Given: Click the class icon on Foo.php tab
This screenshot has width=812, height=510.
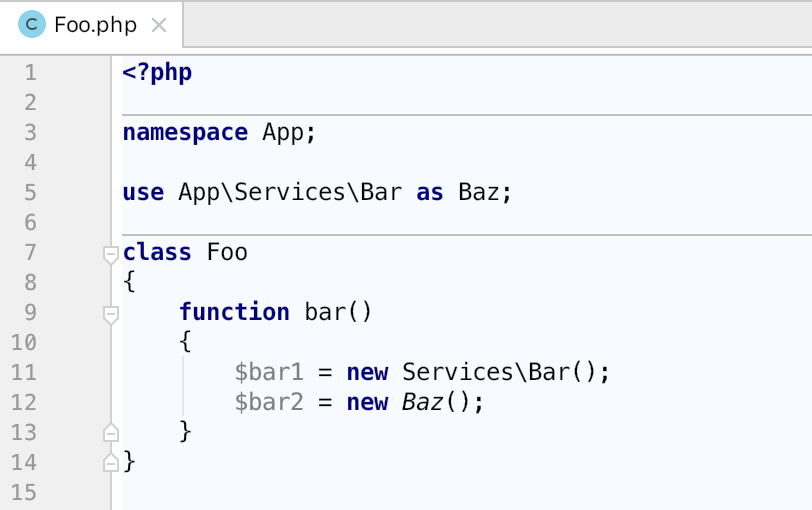Looking at the screenshot, I should point(32,24).
